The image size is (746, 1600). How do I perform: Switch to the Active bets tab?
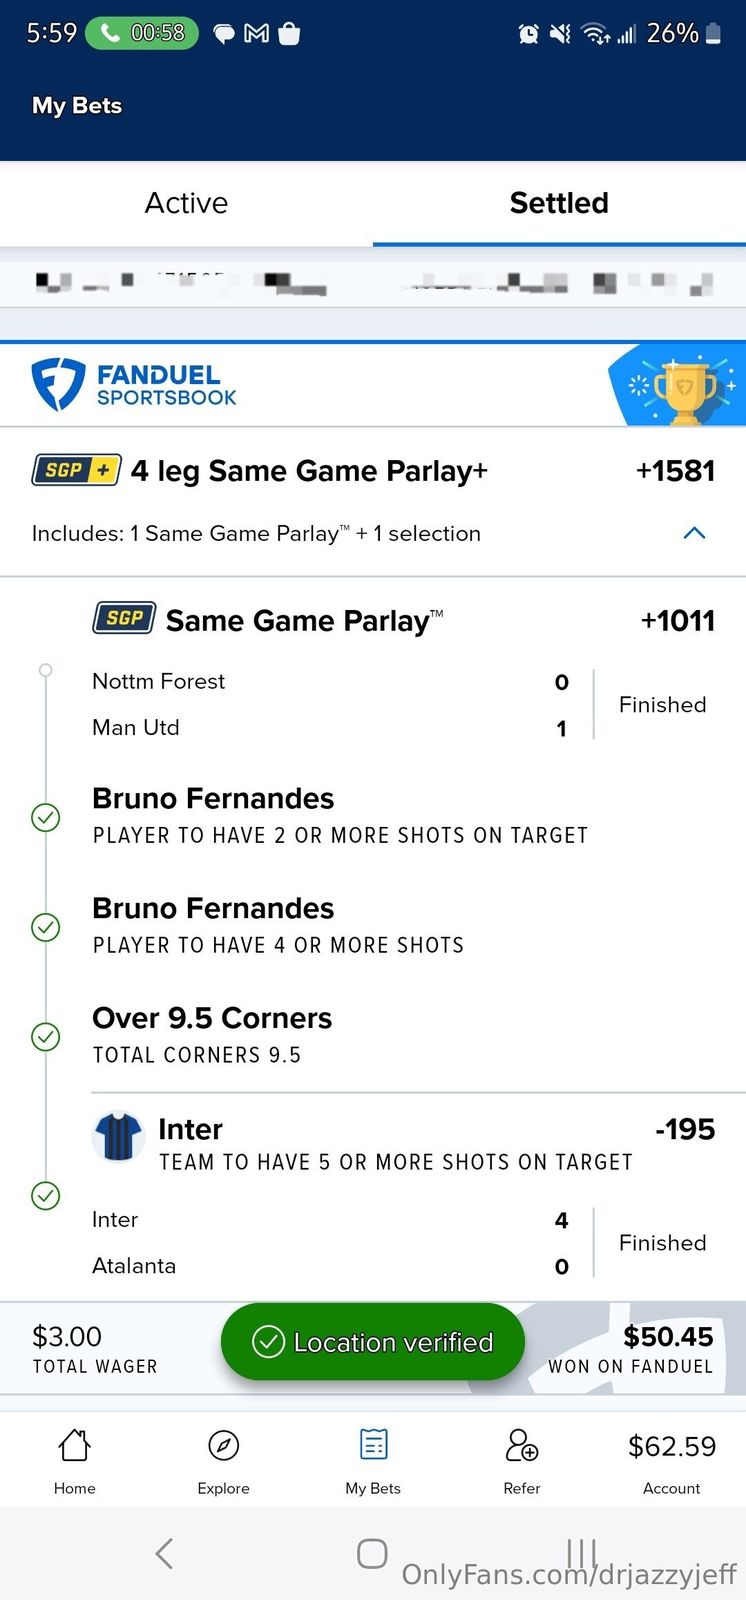(186, 203)
